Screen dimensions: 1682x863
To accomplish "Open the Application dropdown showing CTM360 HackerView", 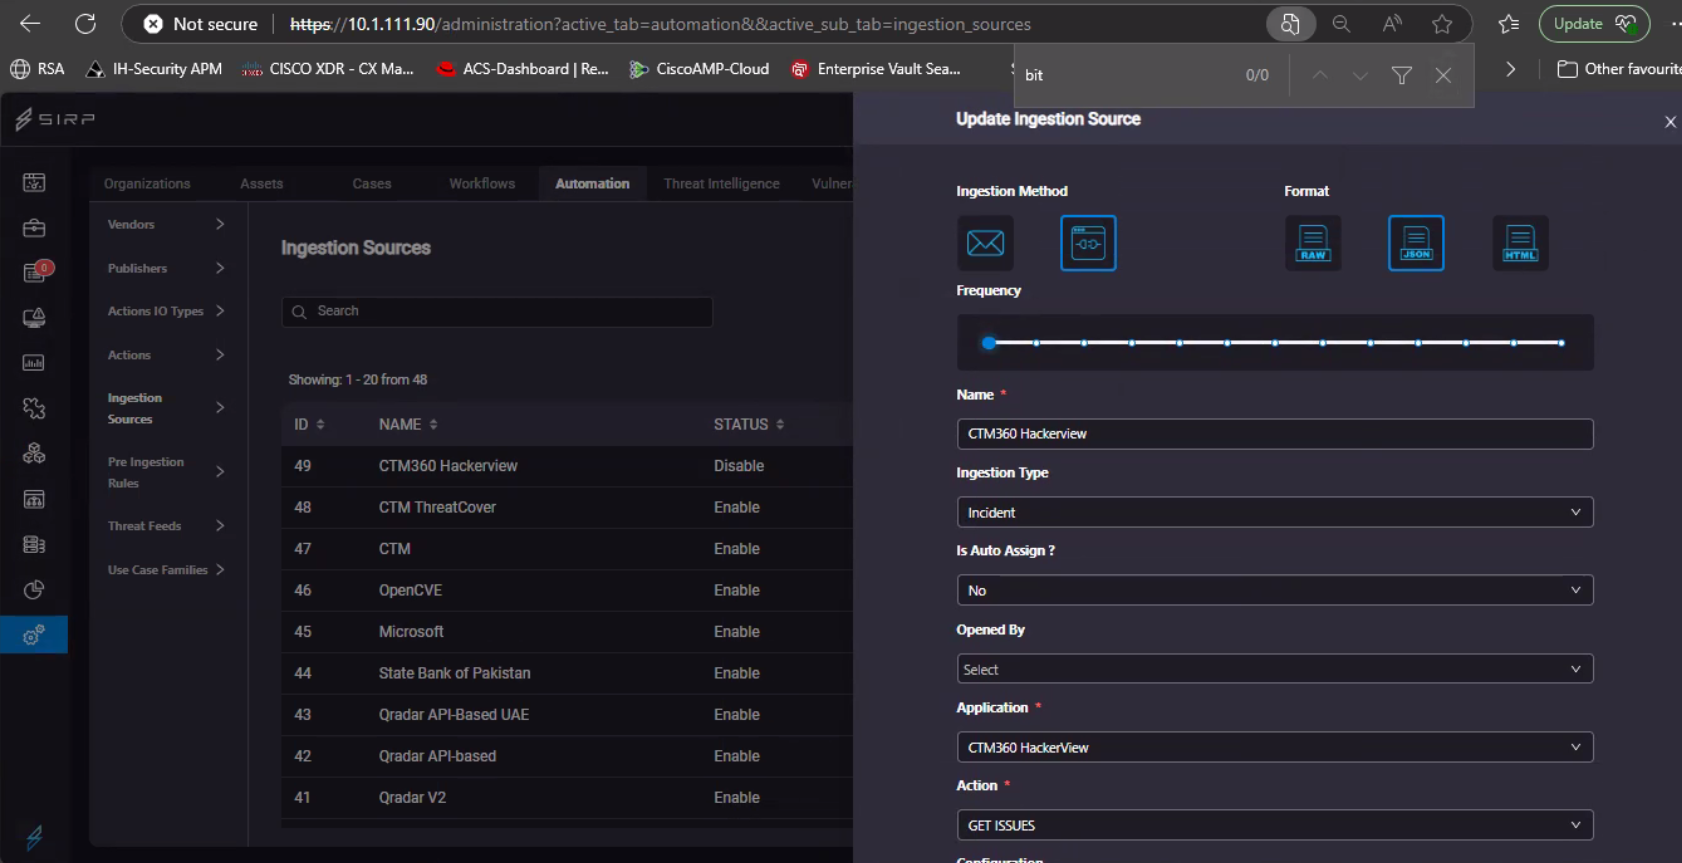I will pos(1274,747).
